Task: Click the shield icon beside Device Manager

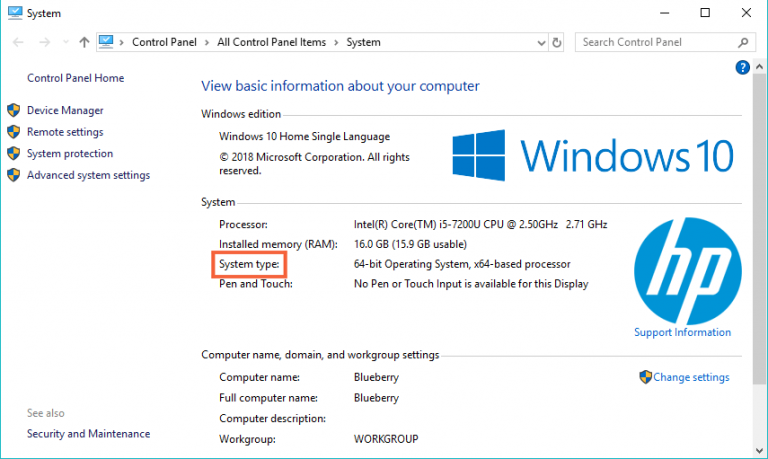Action: click(x=14, y=111)
